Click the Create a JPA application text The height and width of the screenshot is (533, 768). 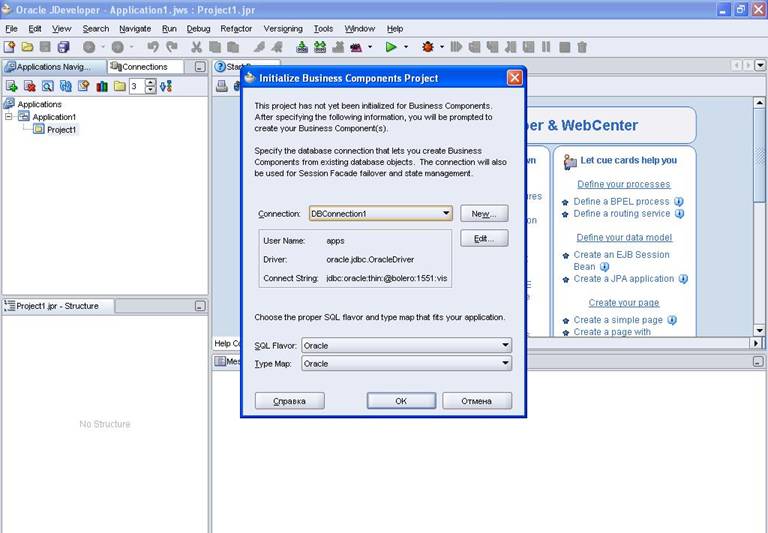point(624,279)
